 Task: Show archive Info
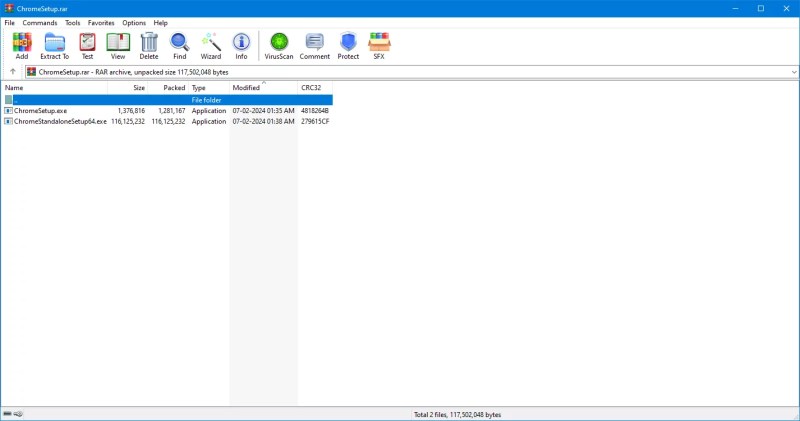[241, 42]
